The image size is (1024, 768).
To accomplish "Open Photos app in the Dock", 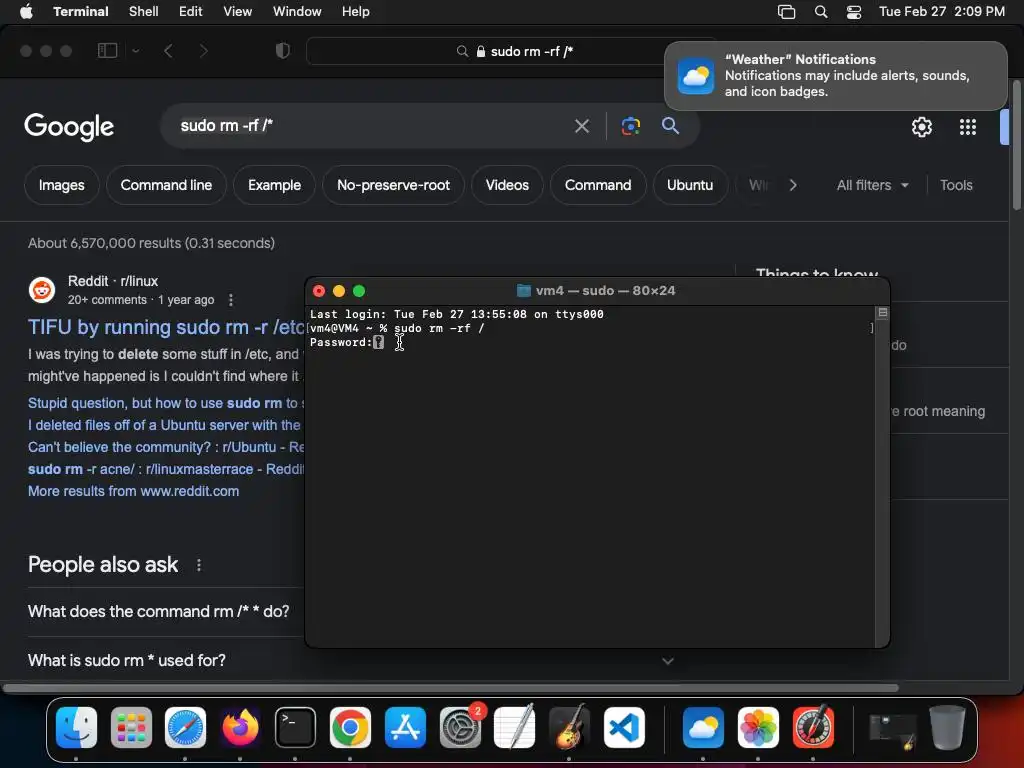I will (758, 727).
